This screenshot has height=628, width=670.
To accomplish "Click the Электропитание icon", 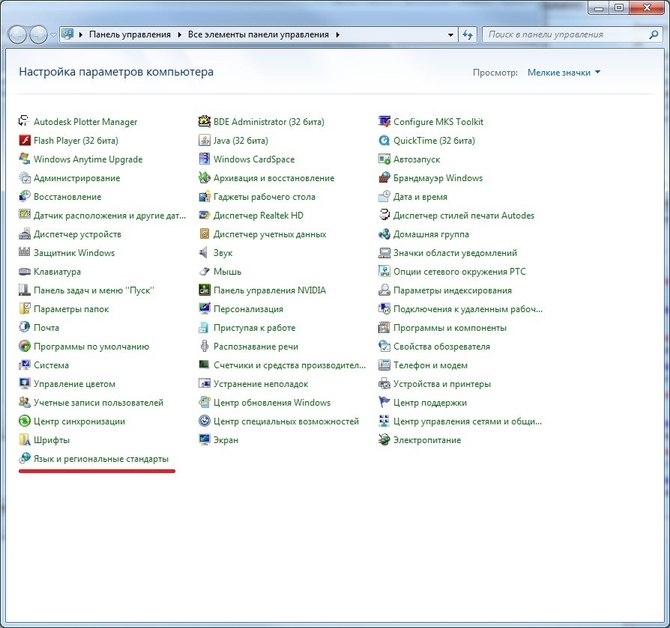I will pyautogui.click(x=385, y=440).
